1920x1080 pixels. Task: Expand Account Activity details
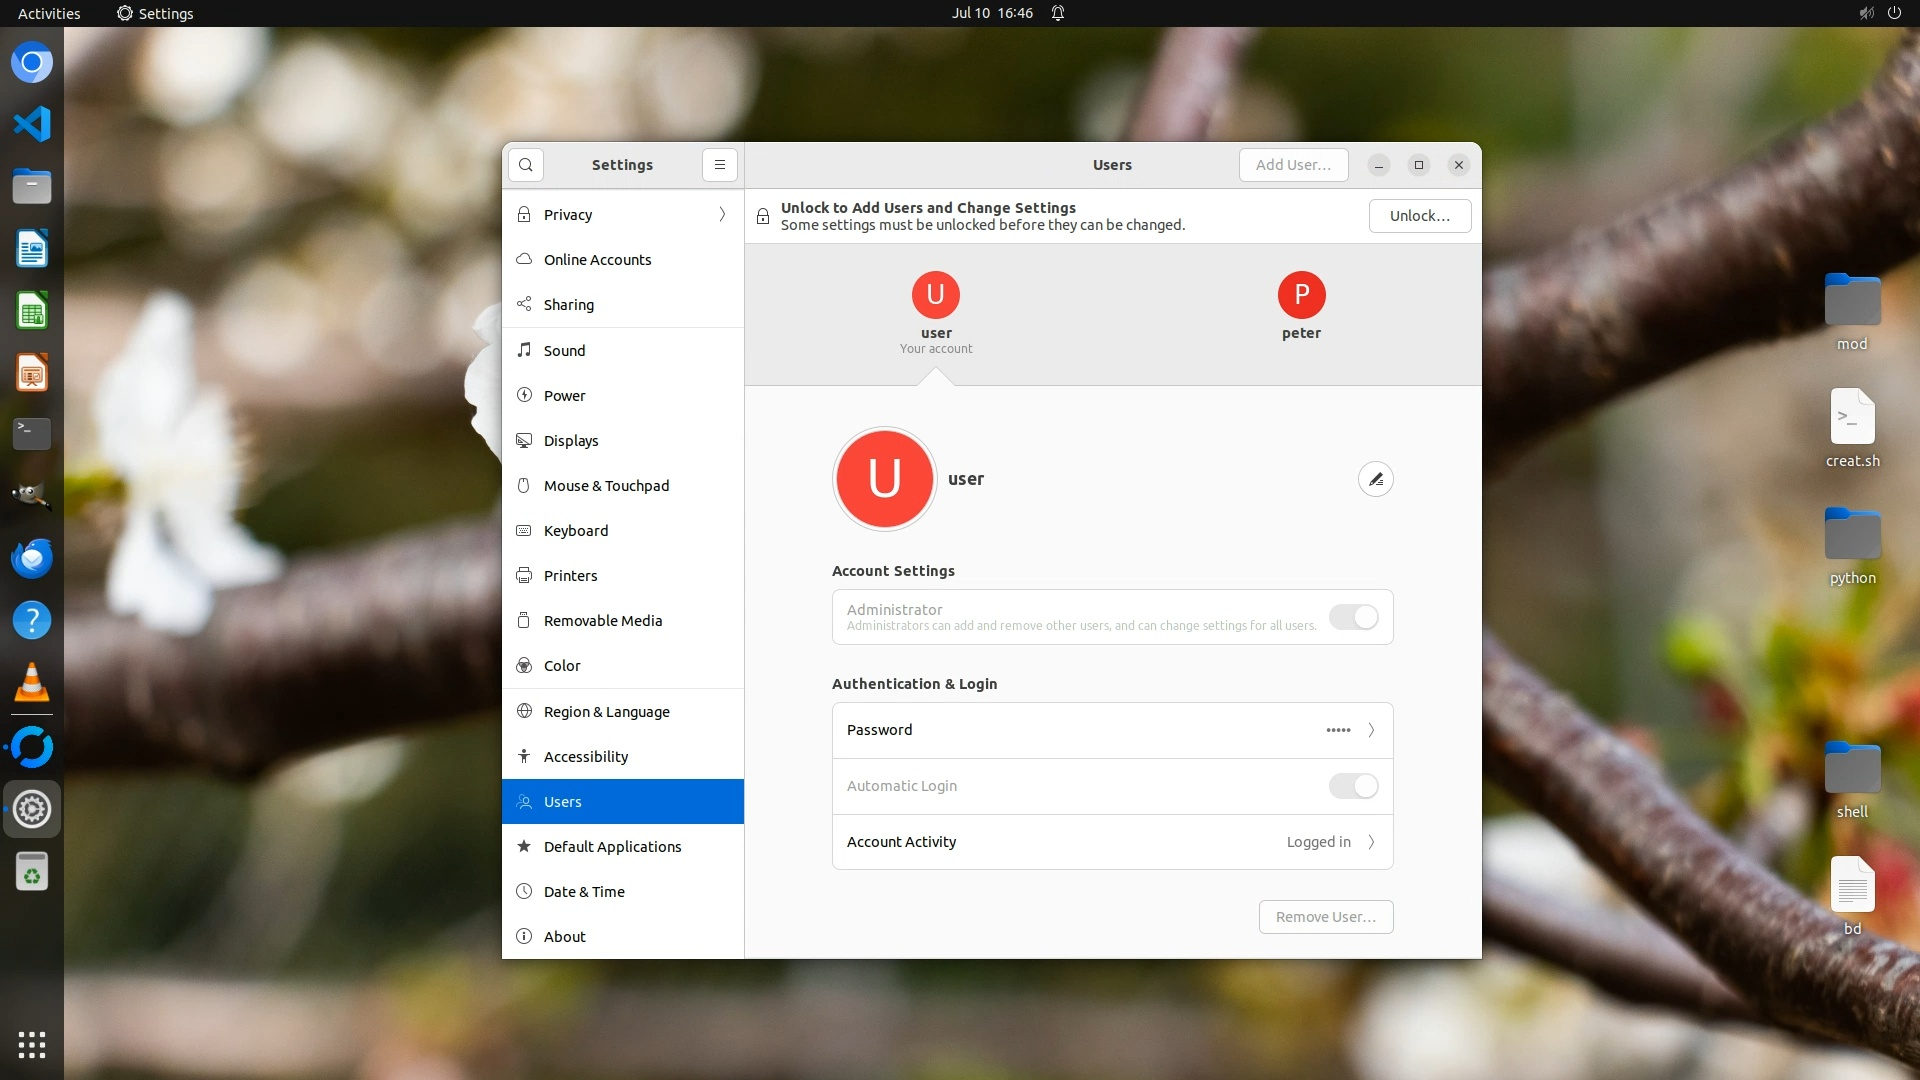tap(1371, 842)
